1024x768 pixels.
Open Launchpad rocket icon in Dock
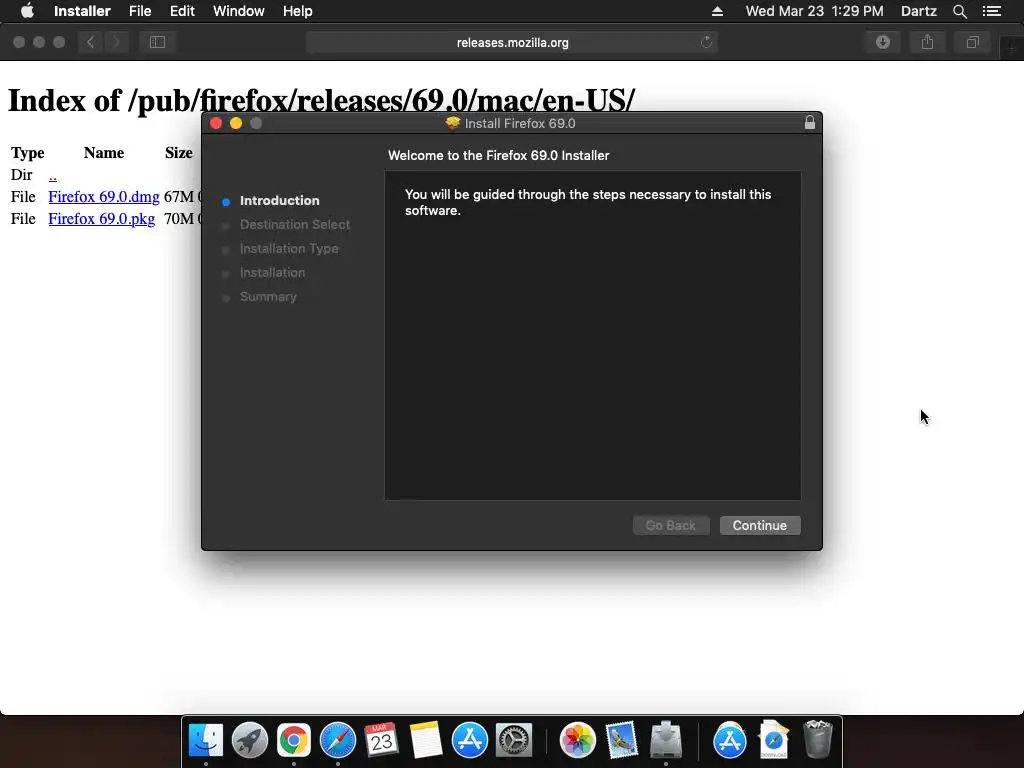(x=249, y=741)
